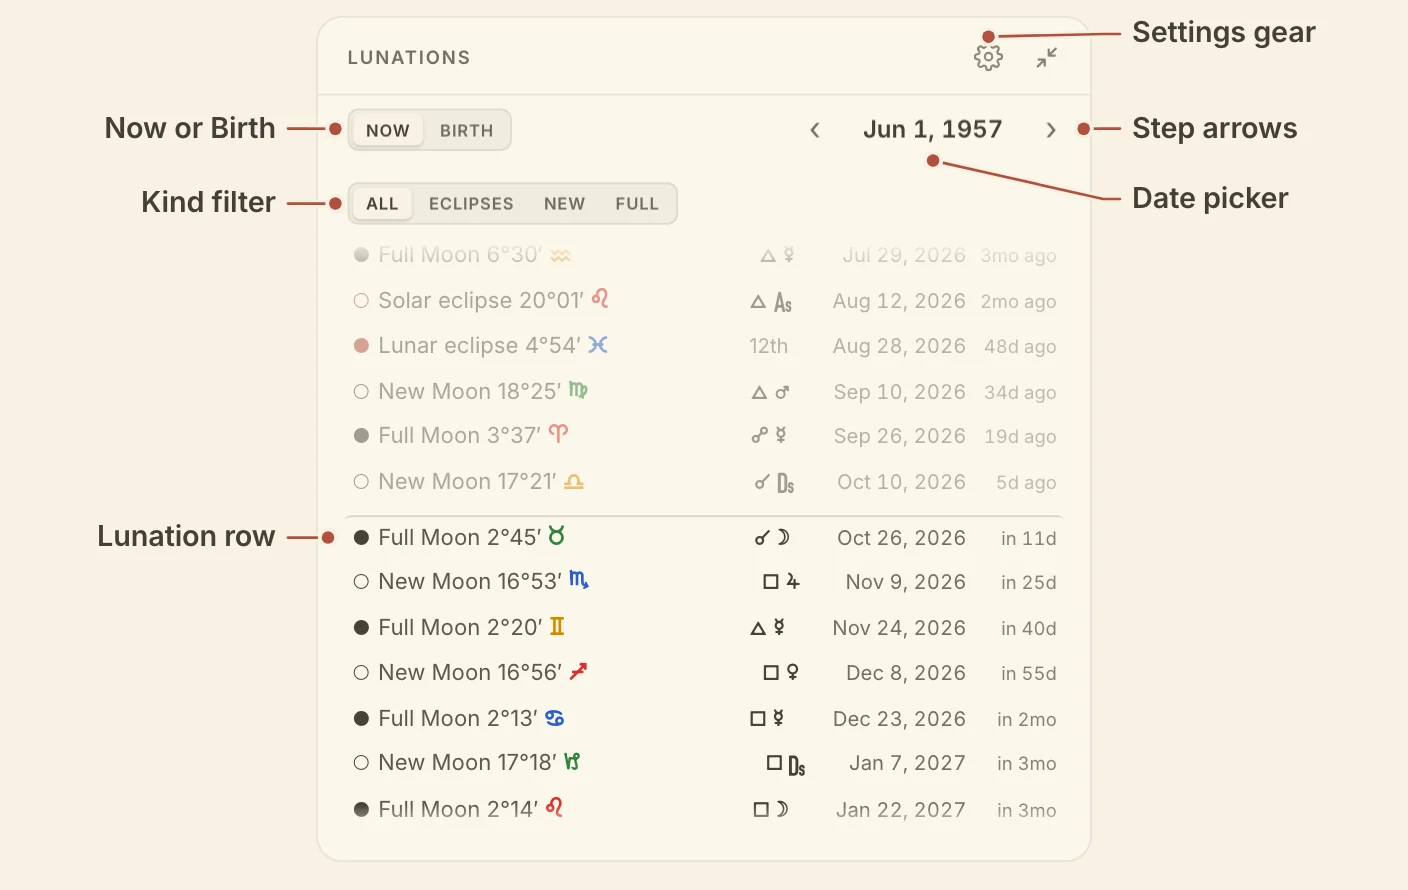The width and height of the screenshot is (1408, 890).
Task: Click the square Descendant aspect on Jan 7 row
Action: pyautogui.click(x=786, y=765)
